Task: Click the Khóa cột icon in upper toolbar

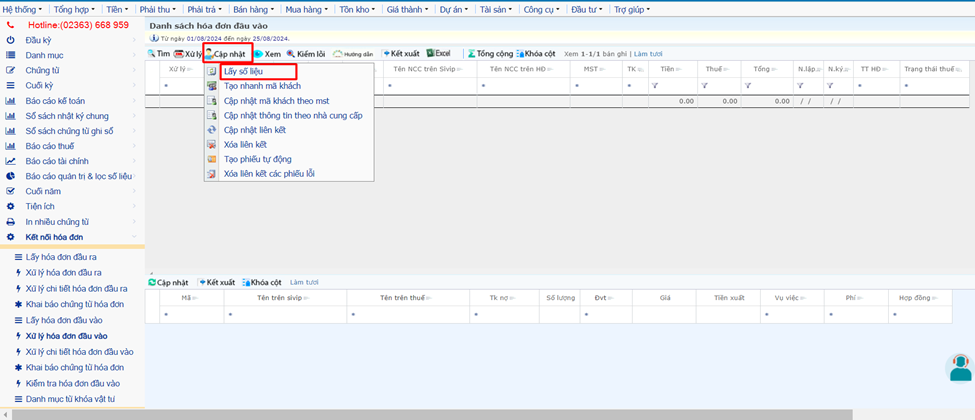Action: pos(521,53)
